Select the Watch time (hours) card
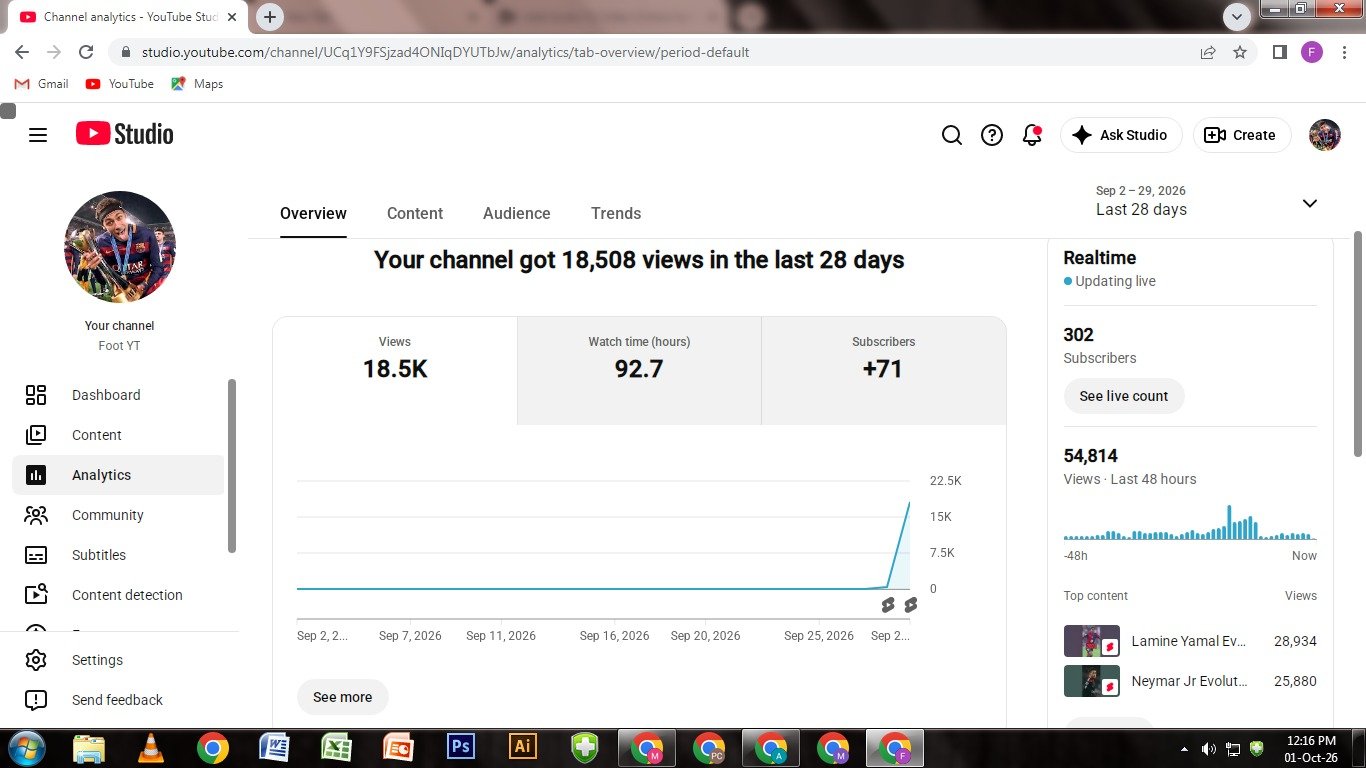The height and width of the screenshot is (768, 1366). pyautogui.click(x=639, y=371)
